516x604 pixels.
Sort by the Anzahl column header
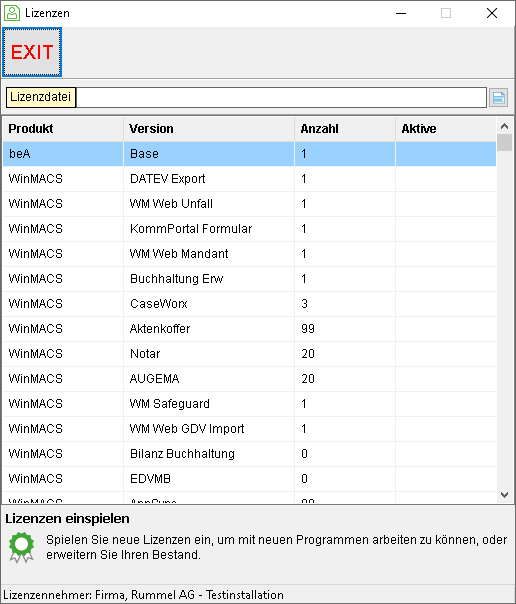345,129
